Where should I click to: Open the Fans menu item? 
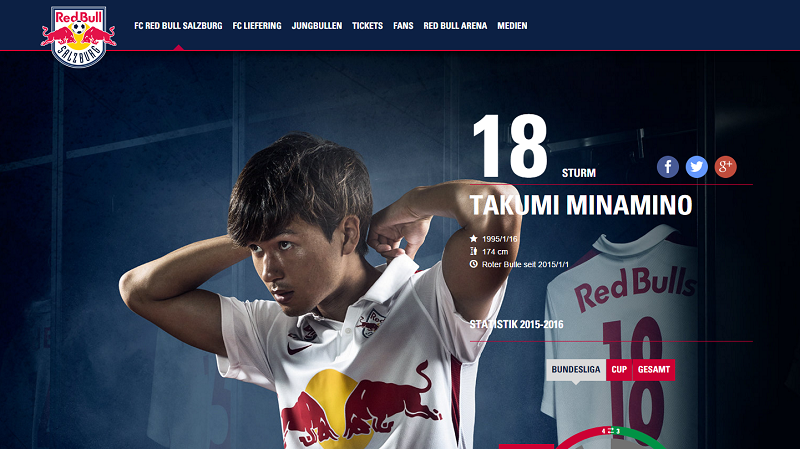click(x=403, y=26)
